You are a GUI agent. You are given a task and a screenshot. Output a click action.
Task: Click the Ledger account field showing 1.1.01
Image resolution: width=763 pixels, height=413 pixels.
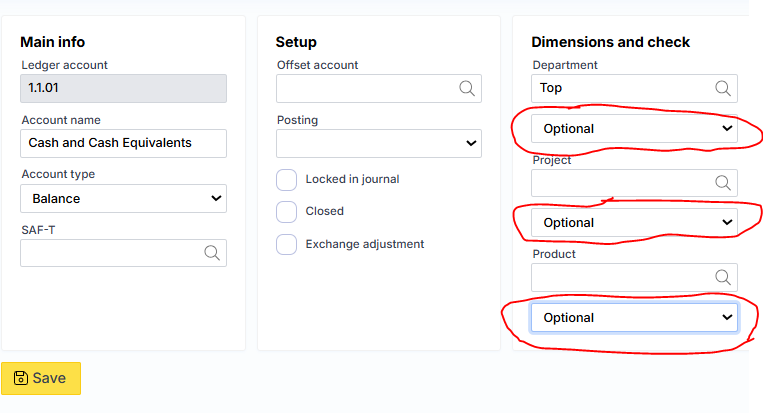(x=123, y=88)
